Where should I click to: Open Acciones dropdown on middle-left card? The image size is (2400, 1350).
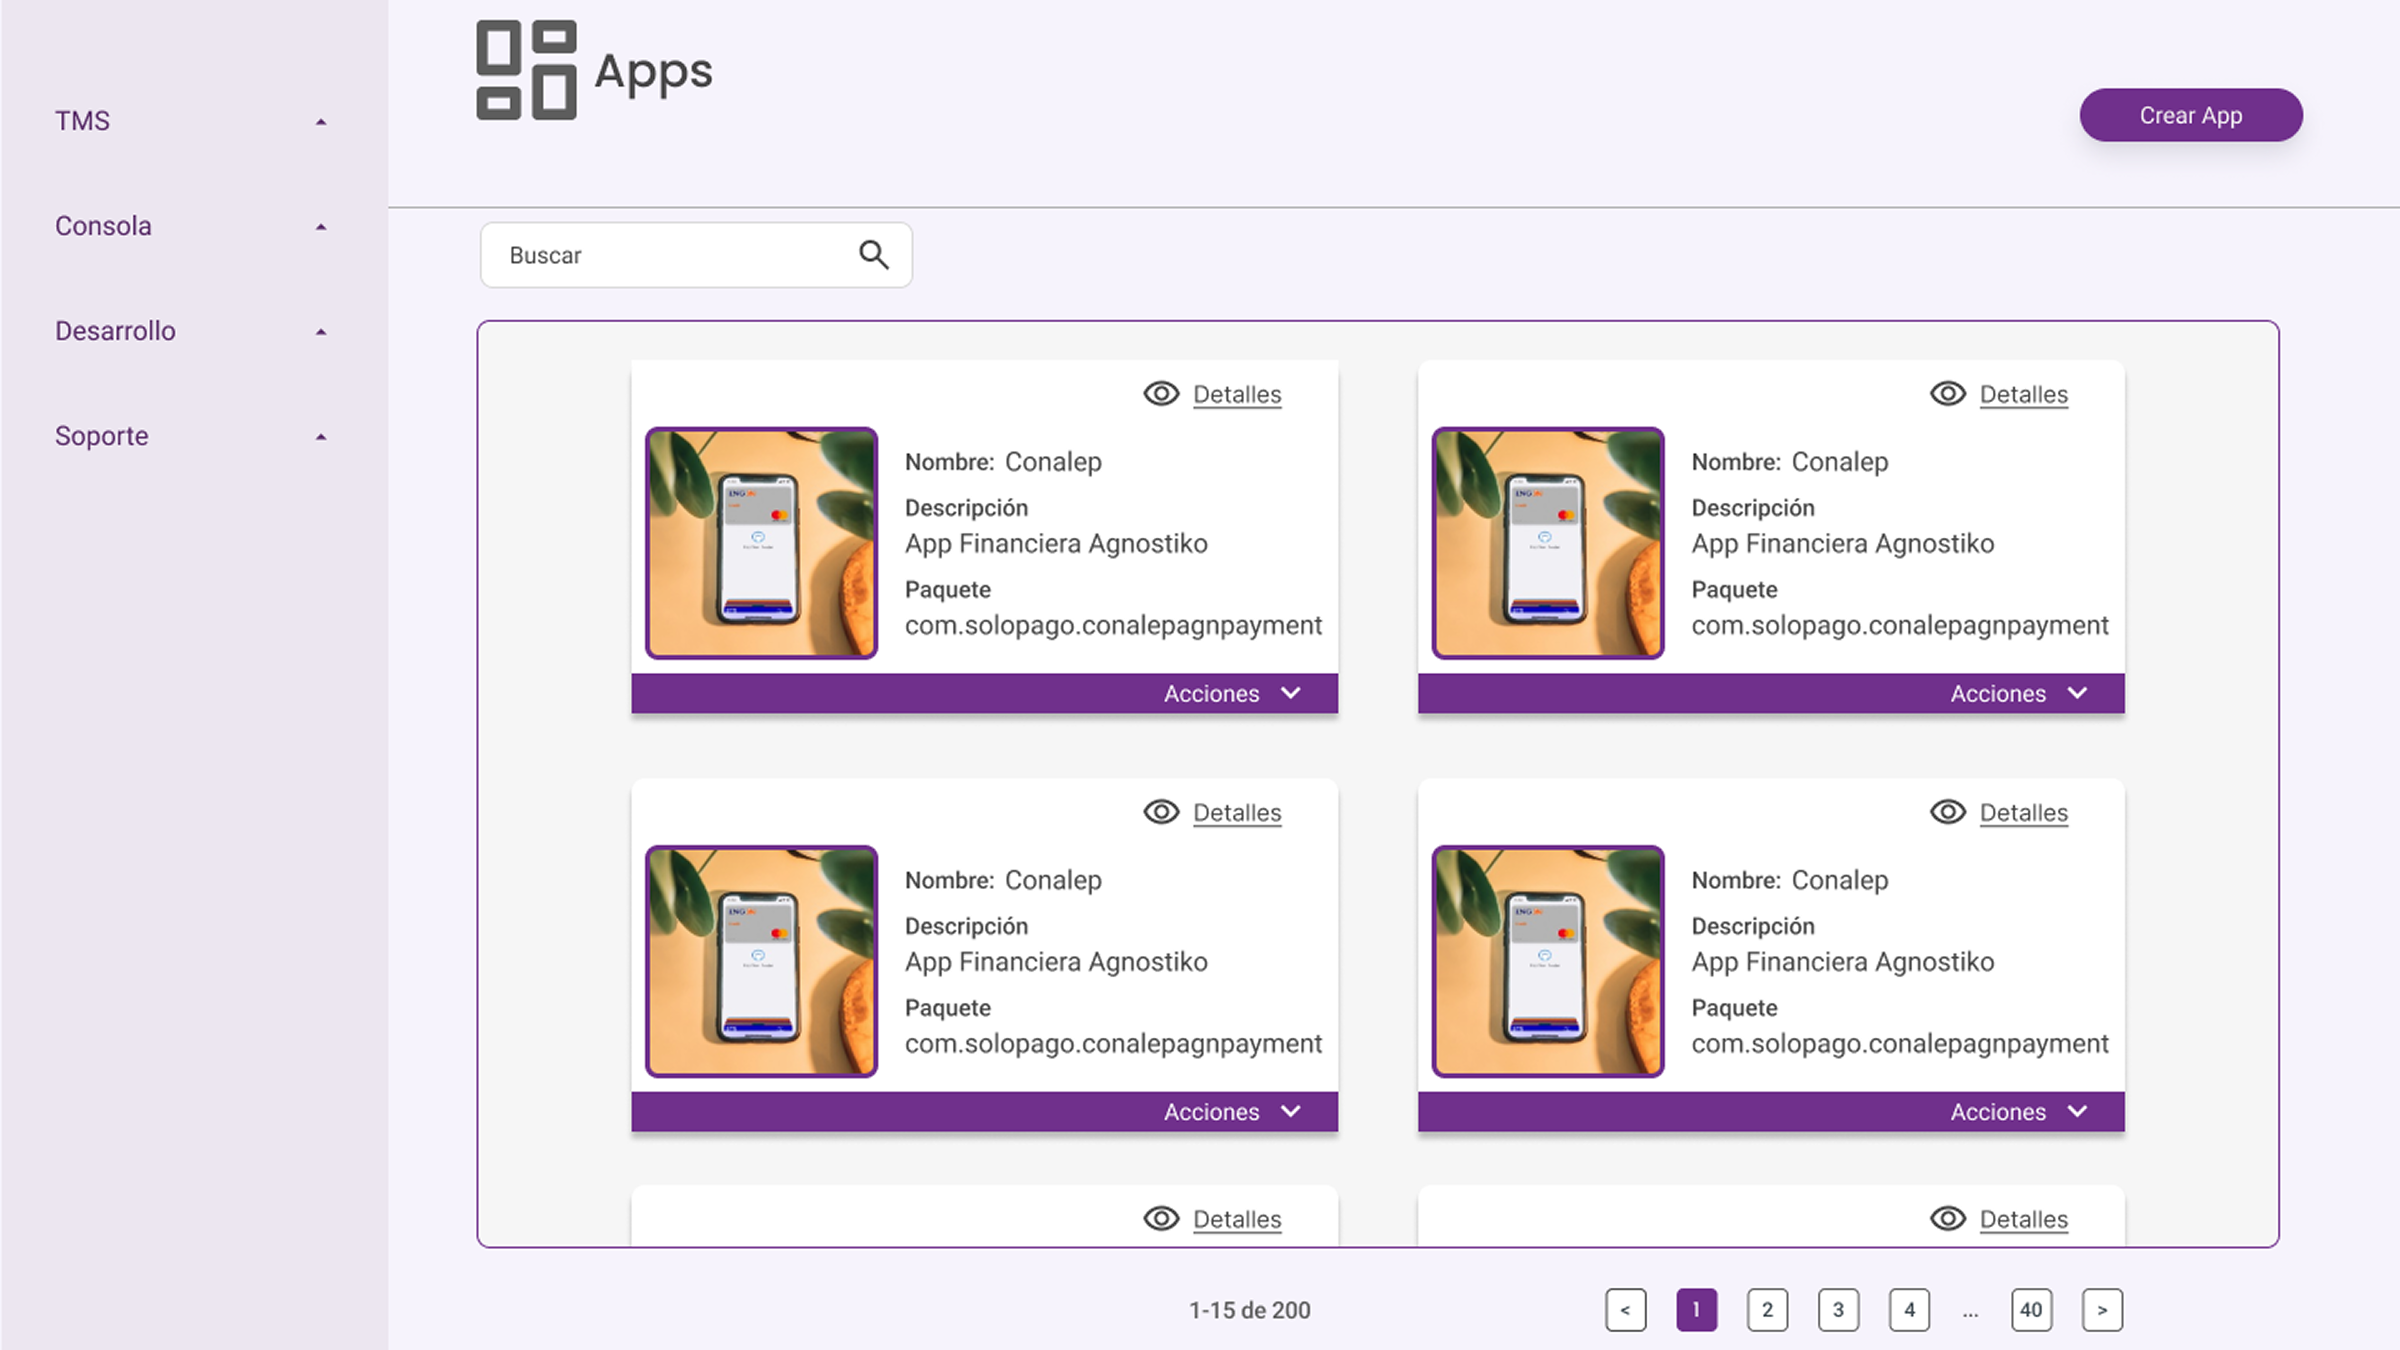tap(1232, 1111)
